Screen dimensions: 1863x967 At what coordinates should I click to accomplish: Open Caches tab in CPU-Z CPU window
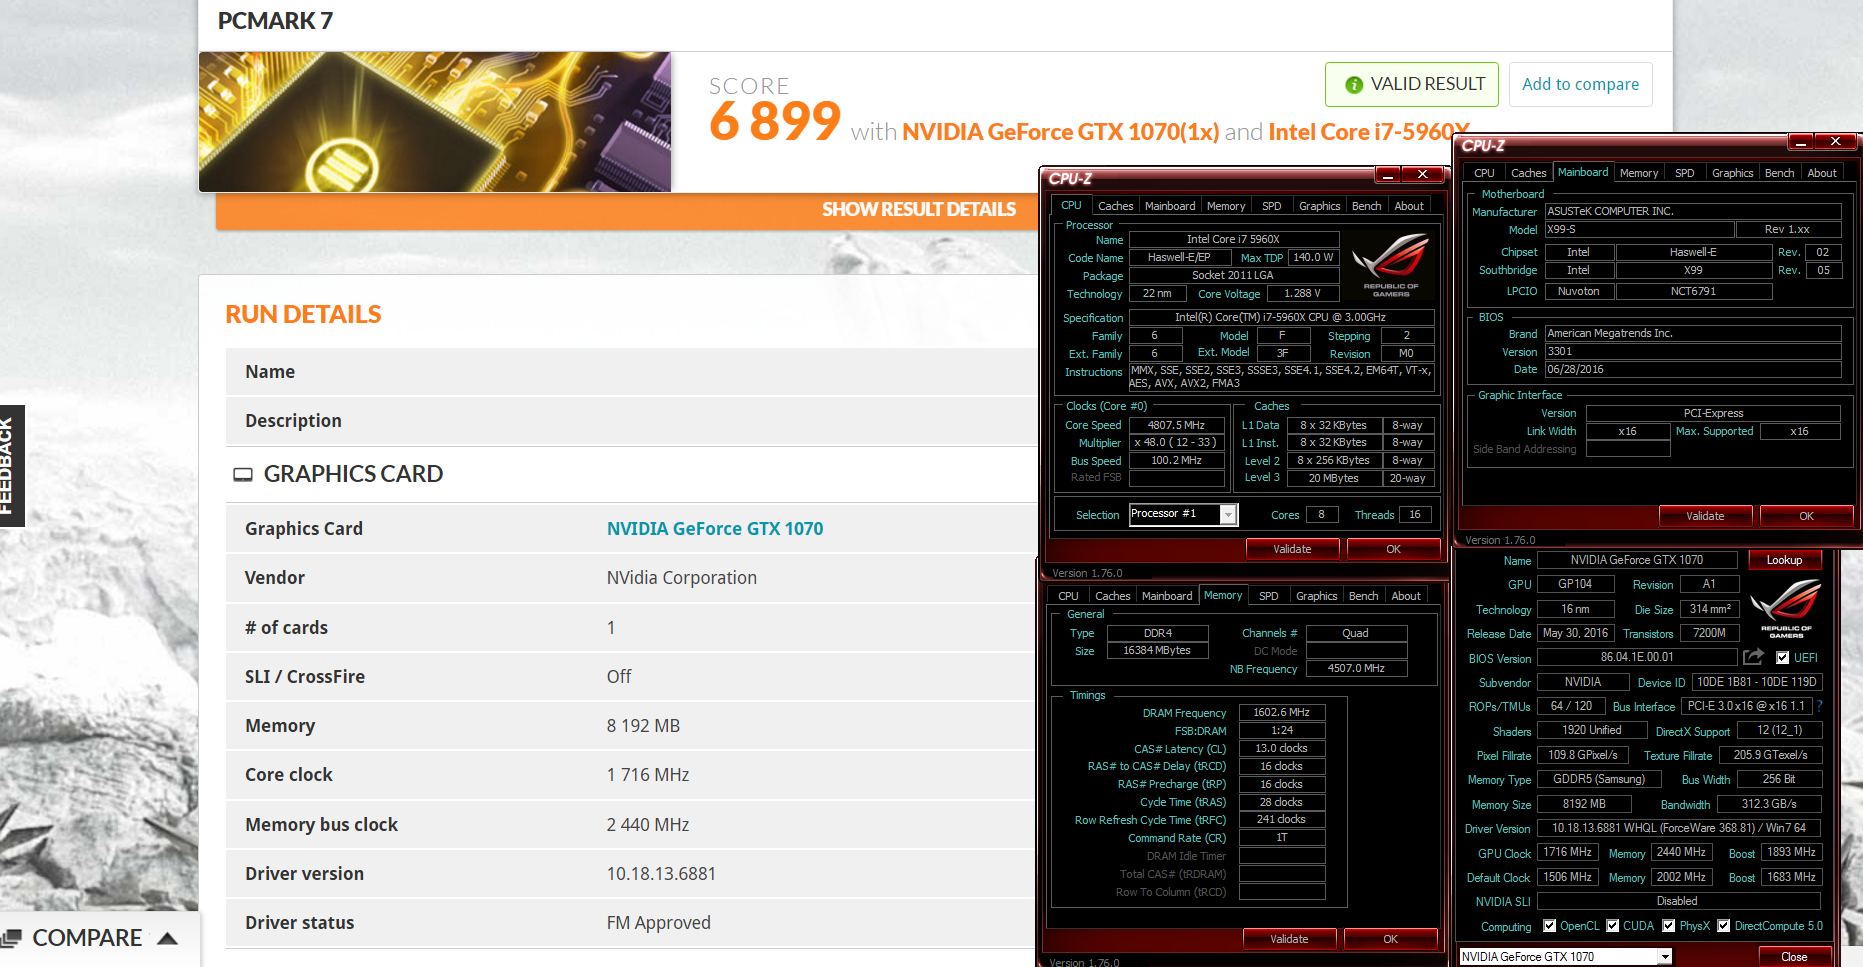click(x=1115, y=206)
